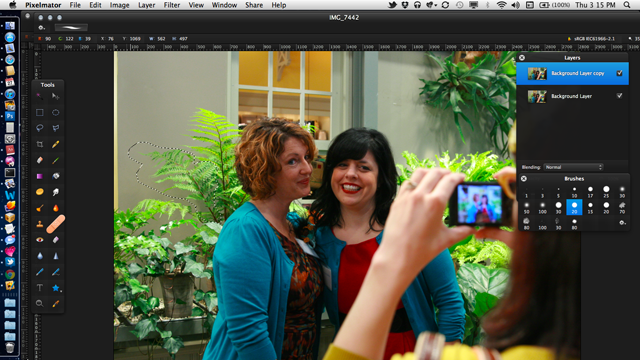Select the Zoom magnifier tool
Image resolution: width=640 pixels, height=360 pixels.
[x=40, y=304]
